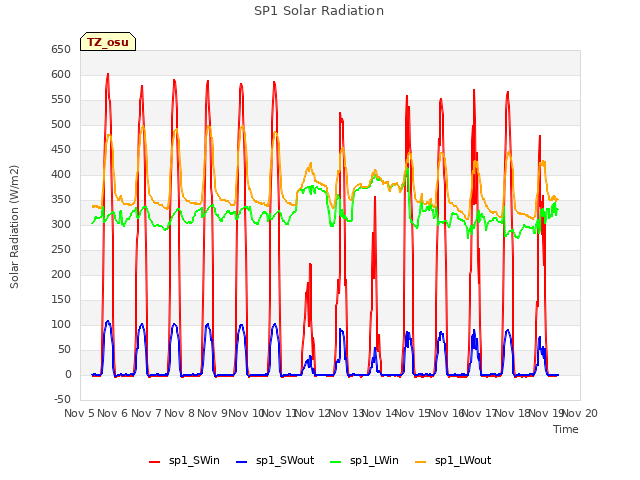Click the red sp1_SWin legend swatch
Viewport: 640px width, 480px height.
tap(155, 461)
